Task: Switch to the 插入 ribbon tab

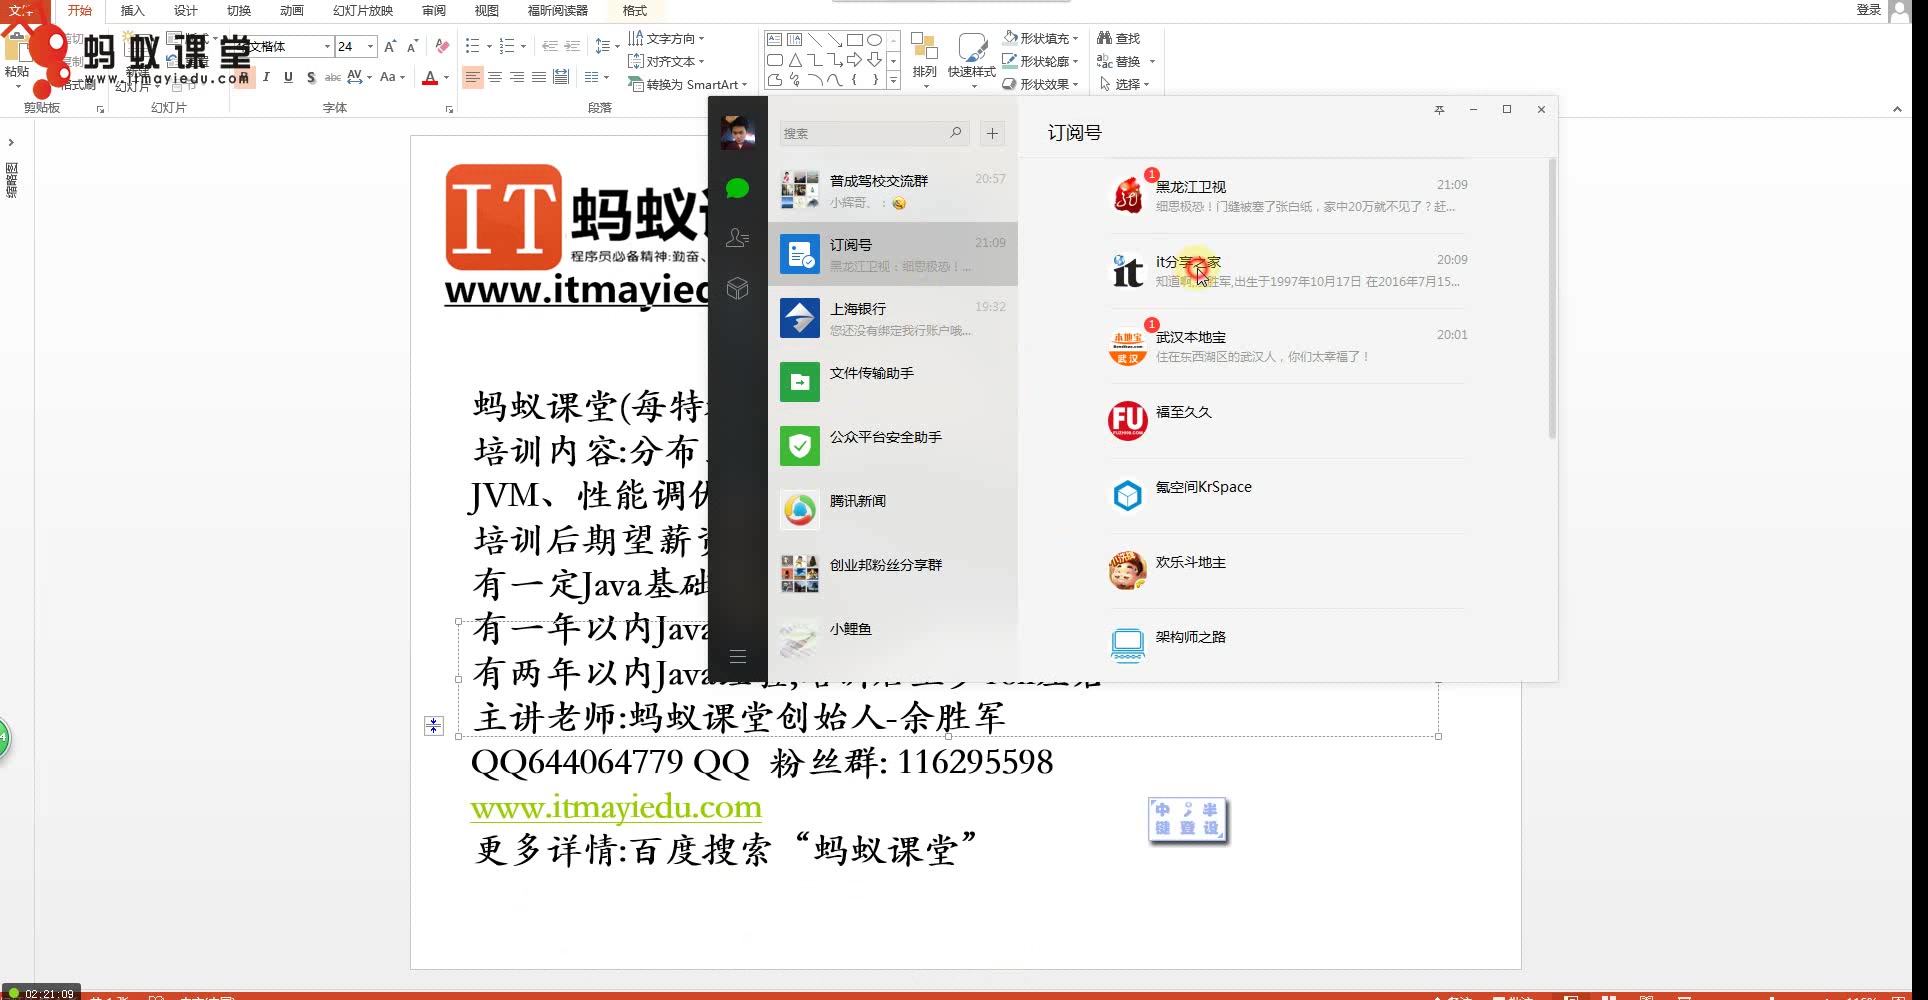Action: 132,10
